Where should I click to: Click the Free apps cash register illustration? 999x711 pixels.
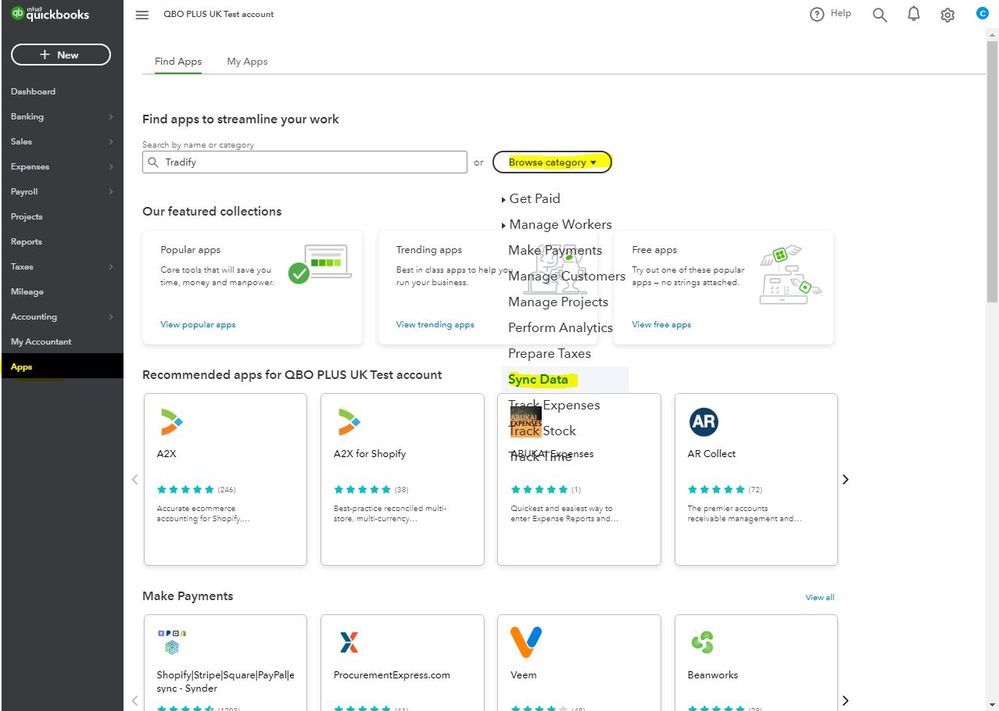coord(790,273)
